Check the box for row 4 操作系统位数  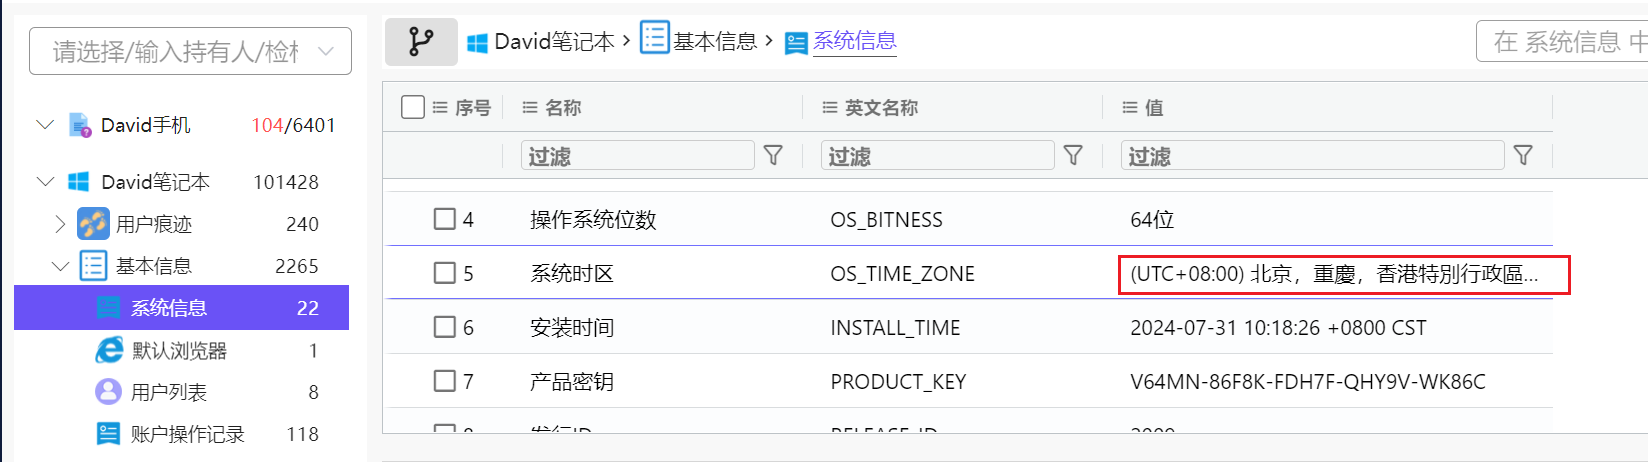[x=445, y=219]
